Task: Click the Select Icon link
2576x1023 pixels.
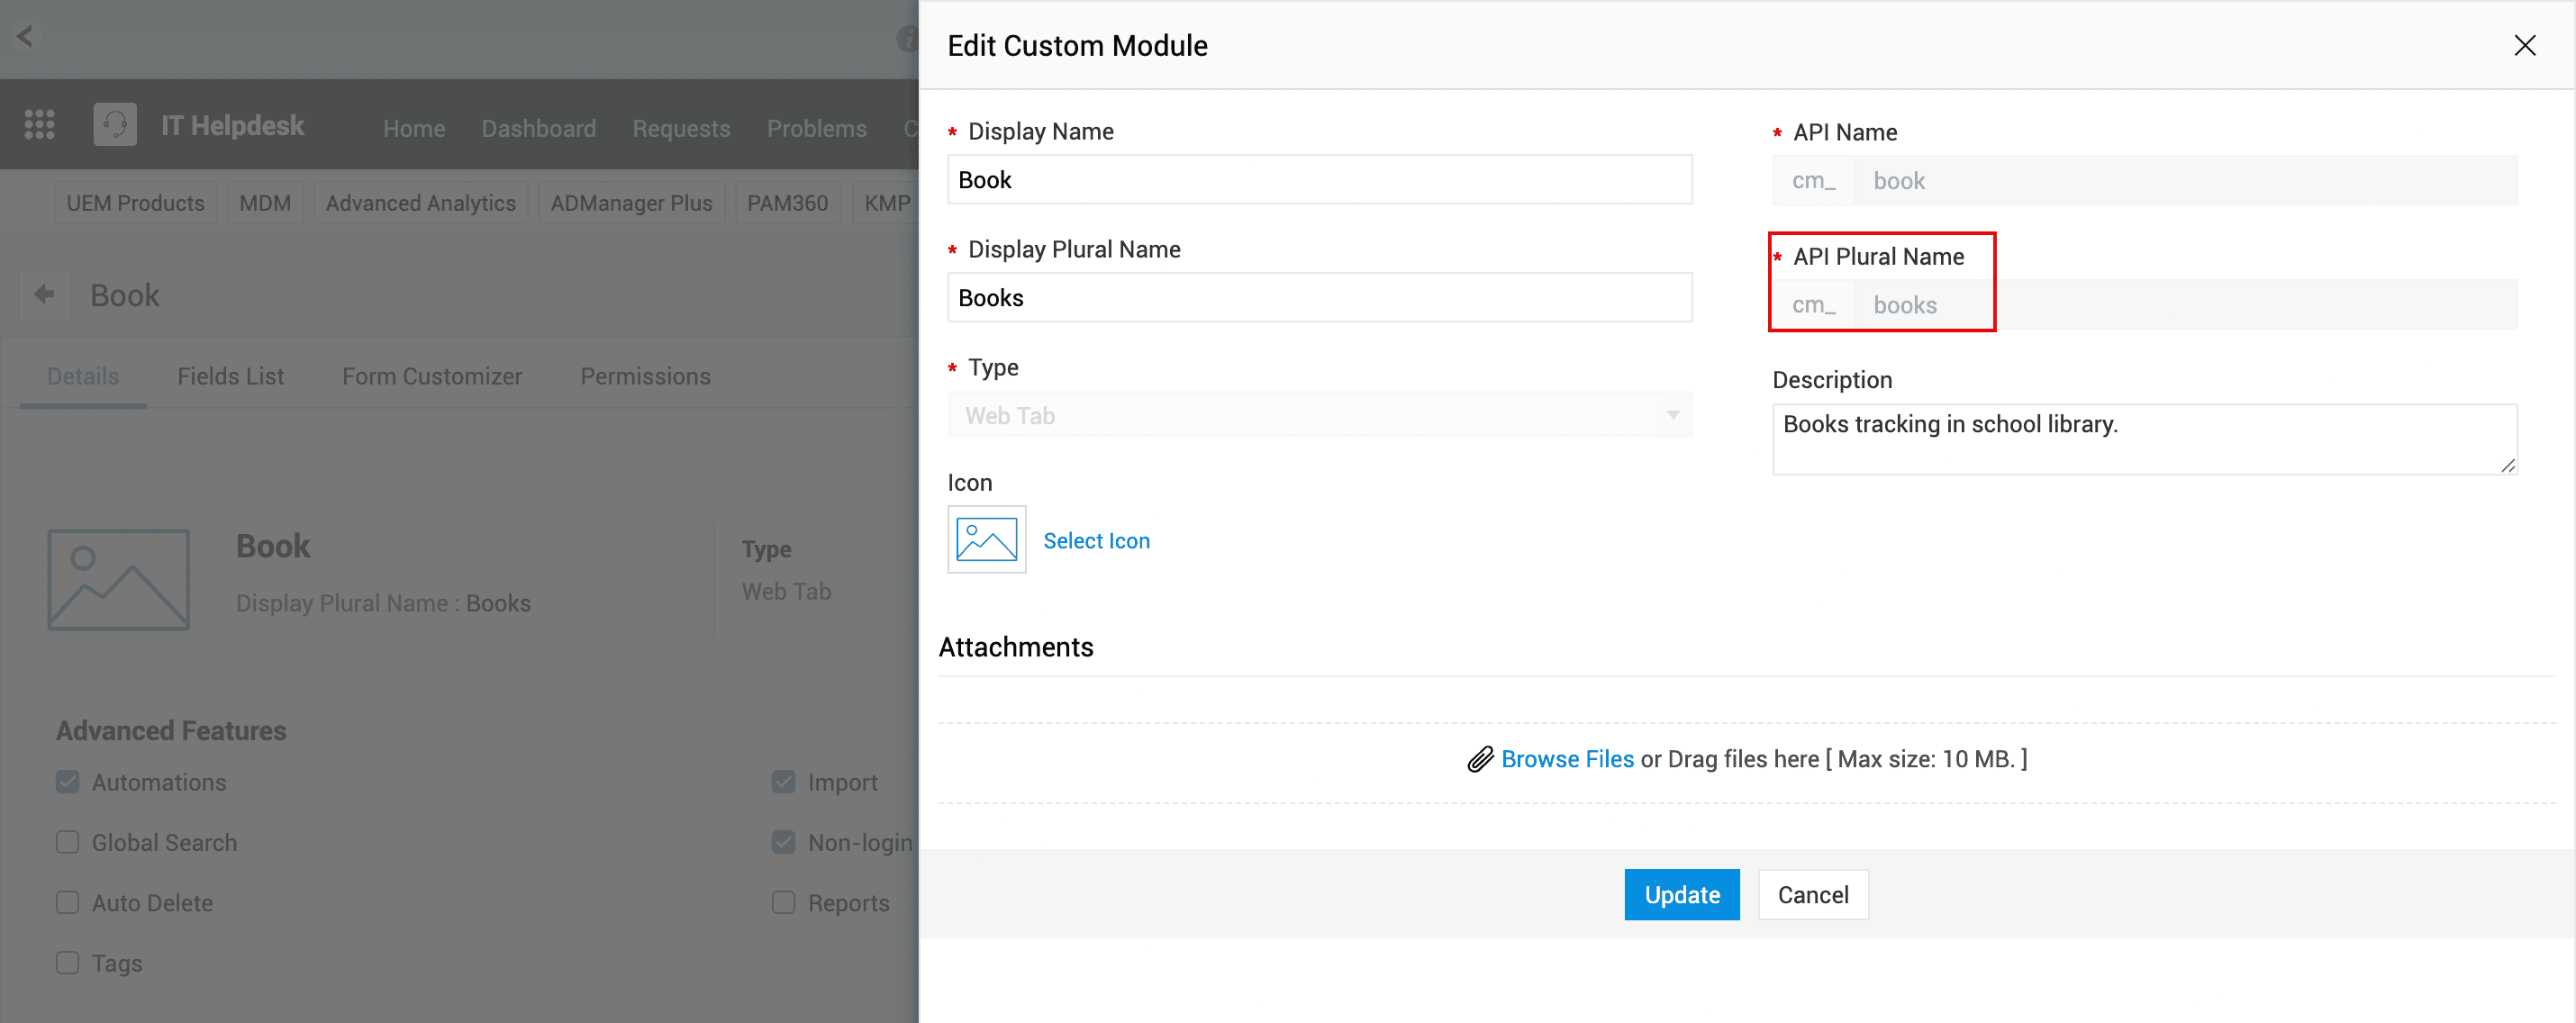Action: (x=1096, y=541)
